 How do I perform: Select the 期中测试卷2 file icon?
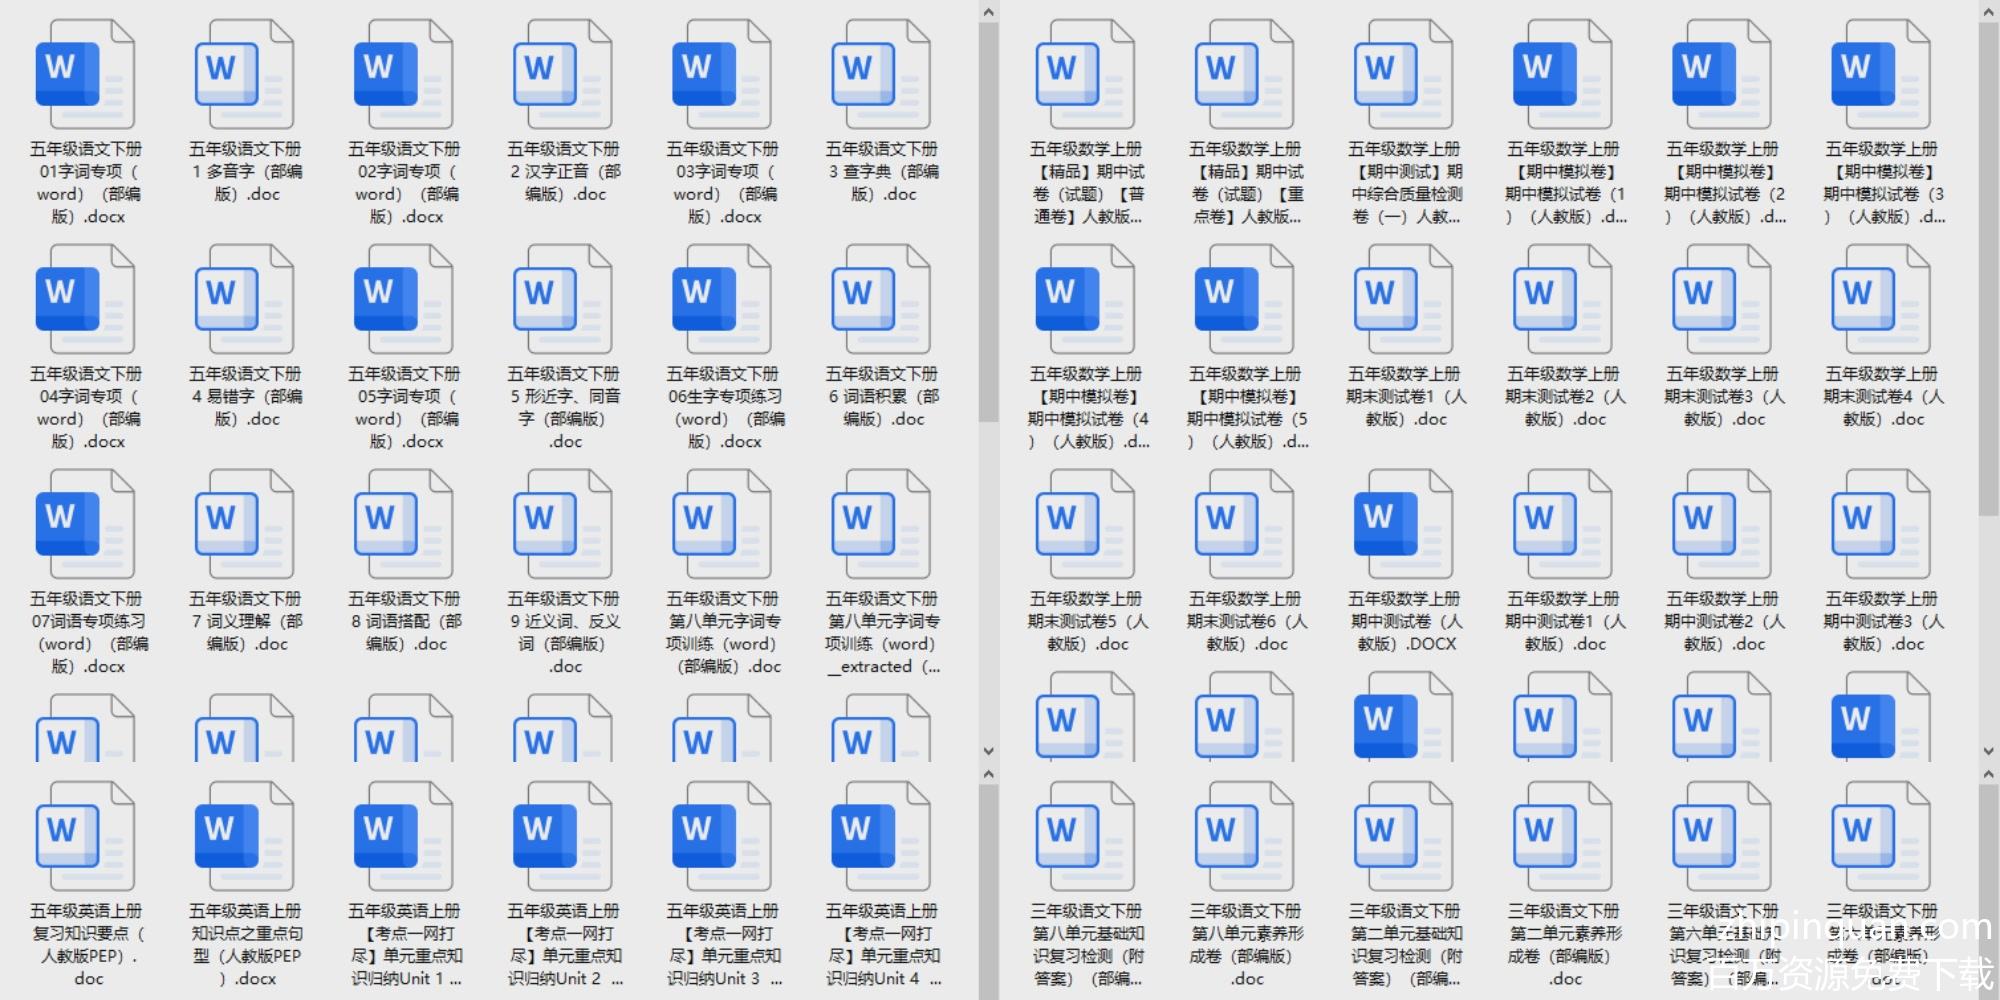1721,525
